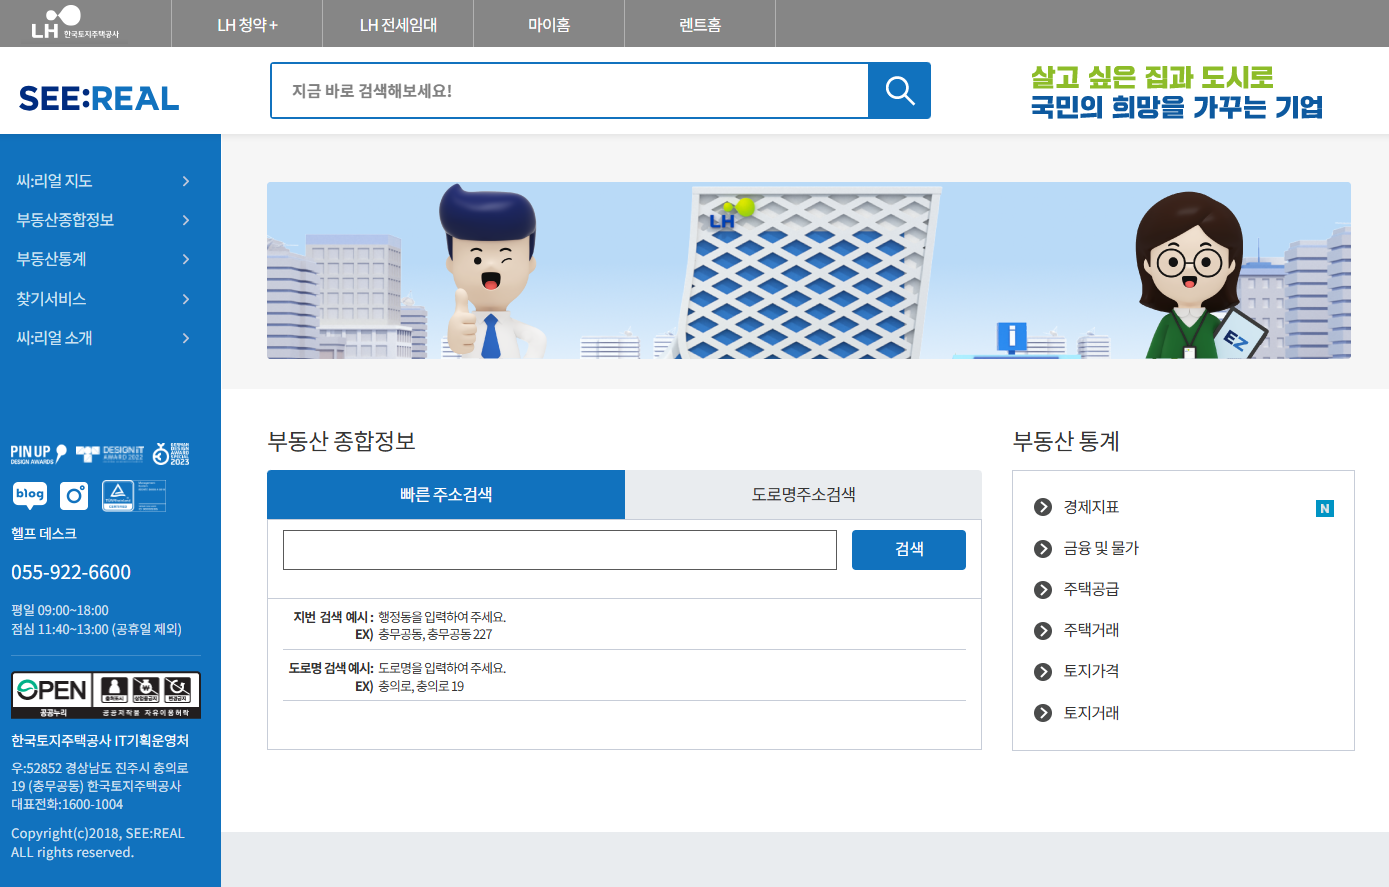The width and height of the screenshot is (1389, 887).
Task: Focus the 지금 바로 검색해보세요 search box
Action: point(569,91)
